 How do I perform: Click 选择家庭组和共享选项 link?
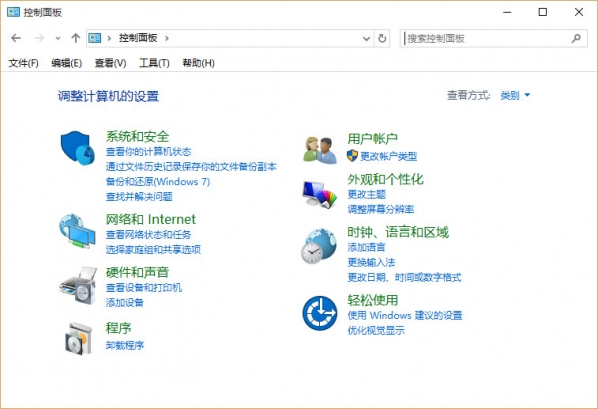153,249
